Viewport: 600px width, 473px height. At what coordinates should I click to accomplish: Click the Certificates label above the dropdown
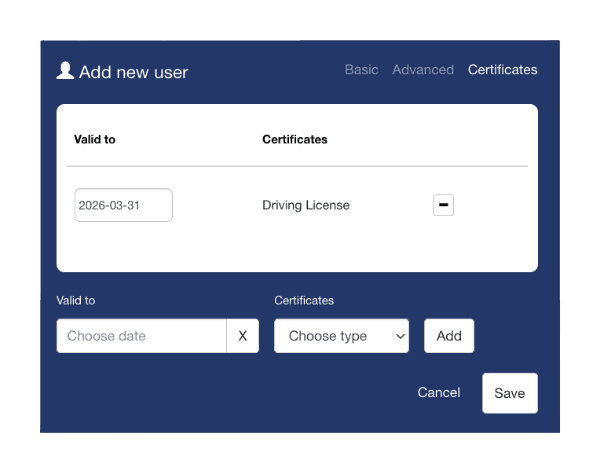(304, 300)
